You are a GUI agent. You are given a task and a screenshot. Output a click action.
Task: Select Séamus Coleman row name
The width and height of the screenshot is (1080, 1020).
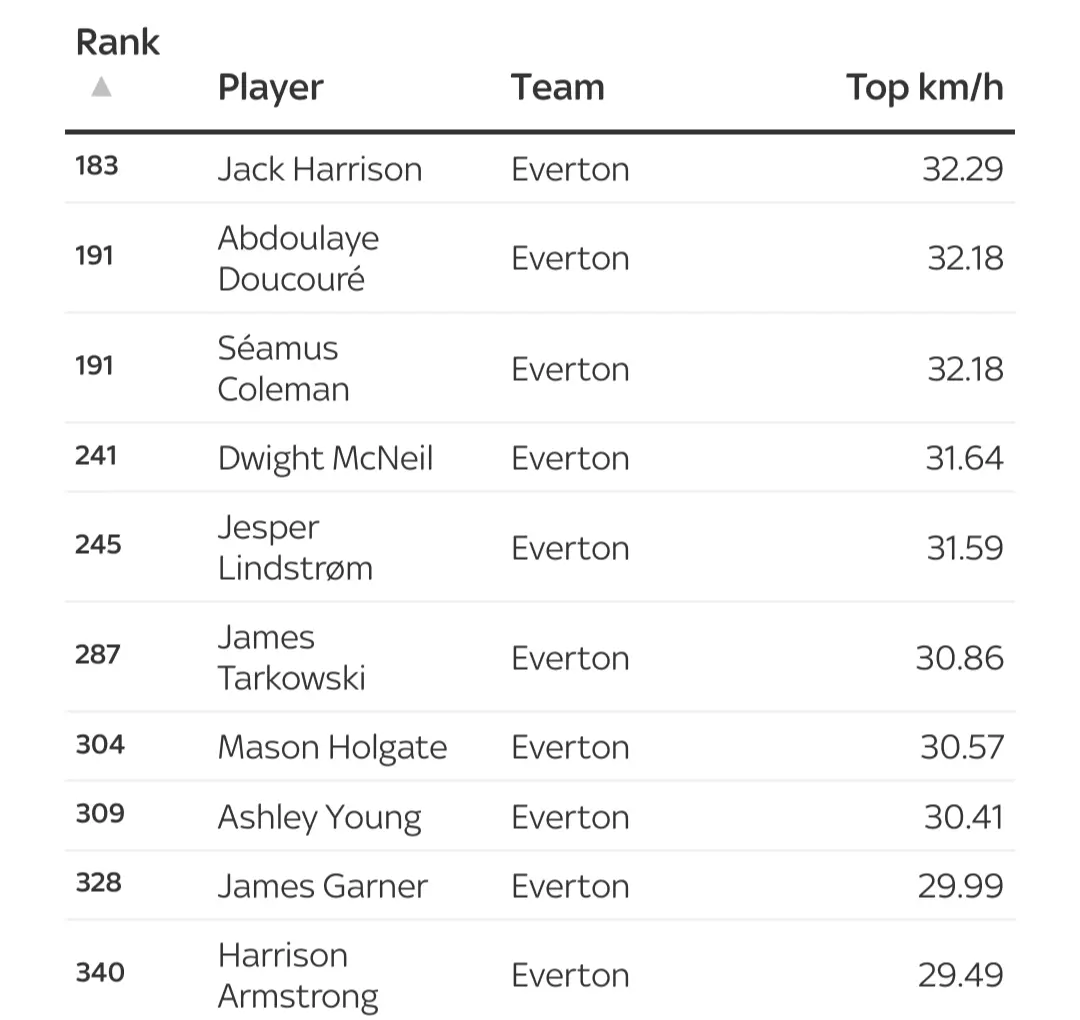283,368
